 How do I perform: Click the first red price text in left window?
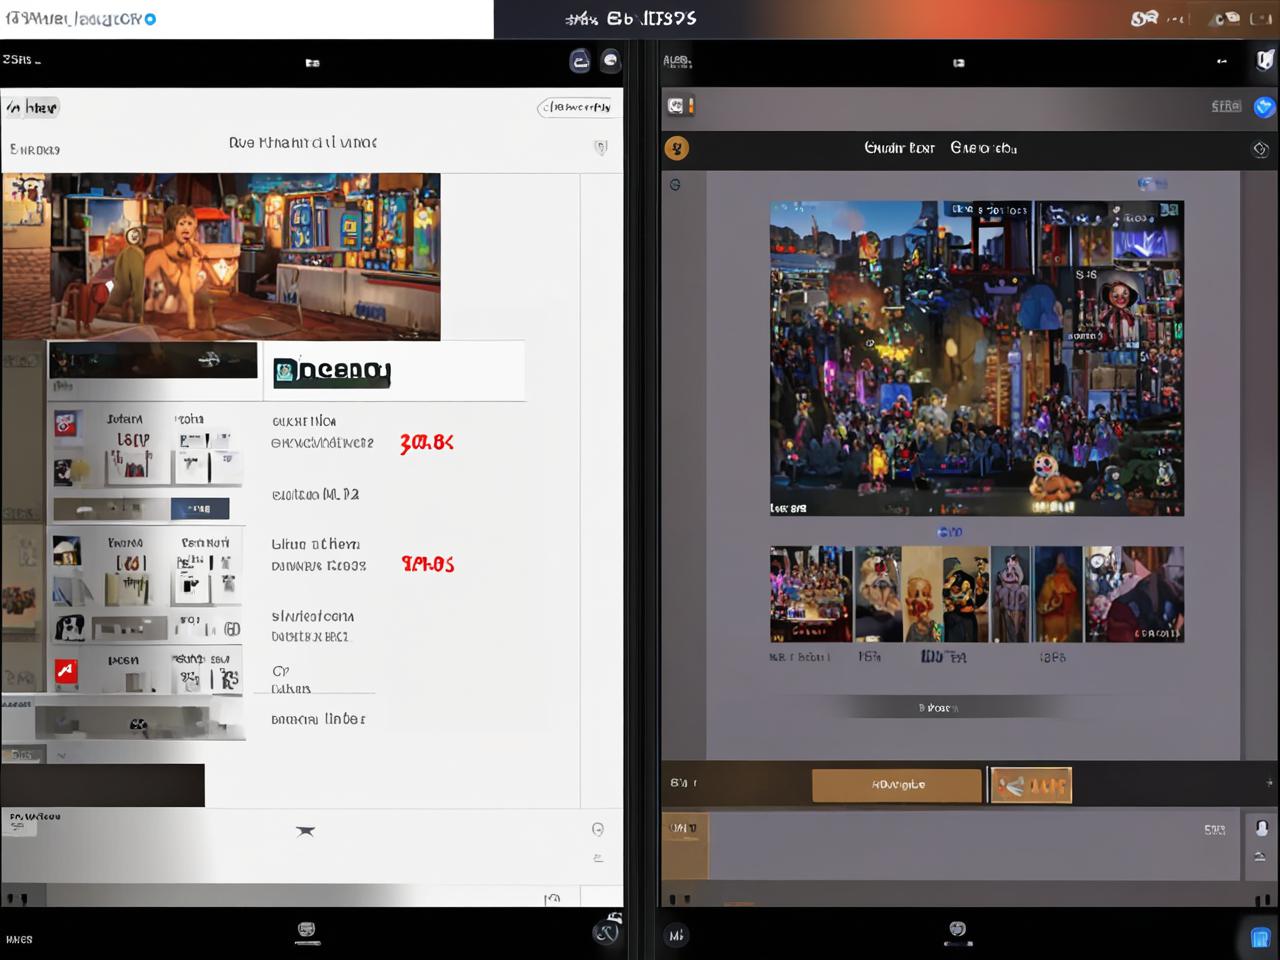coord(427,443)
